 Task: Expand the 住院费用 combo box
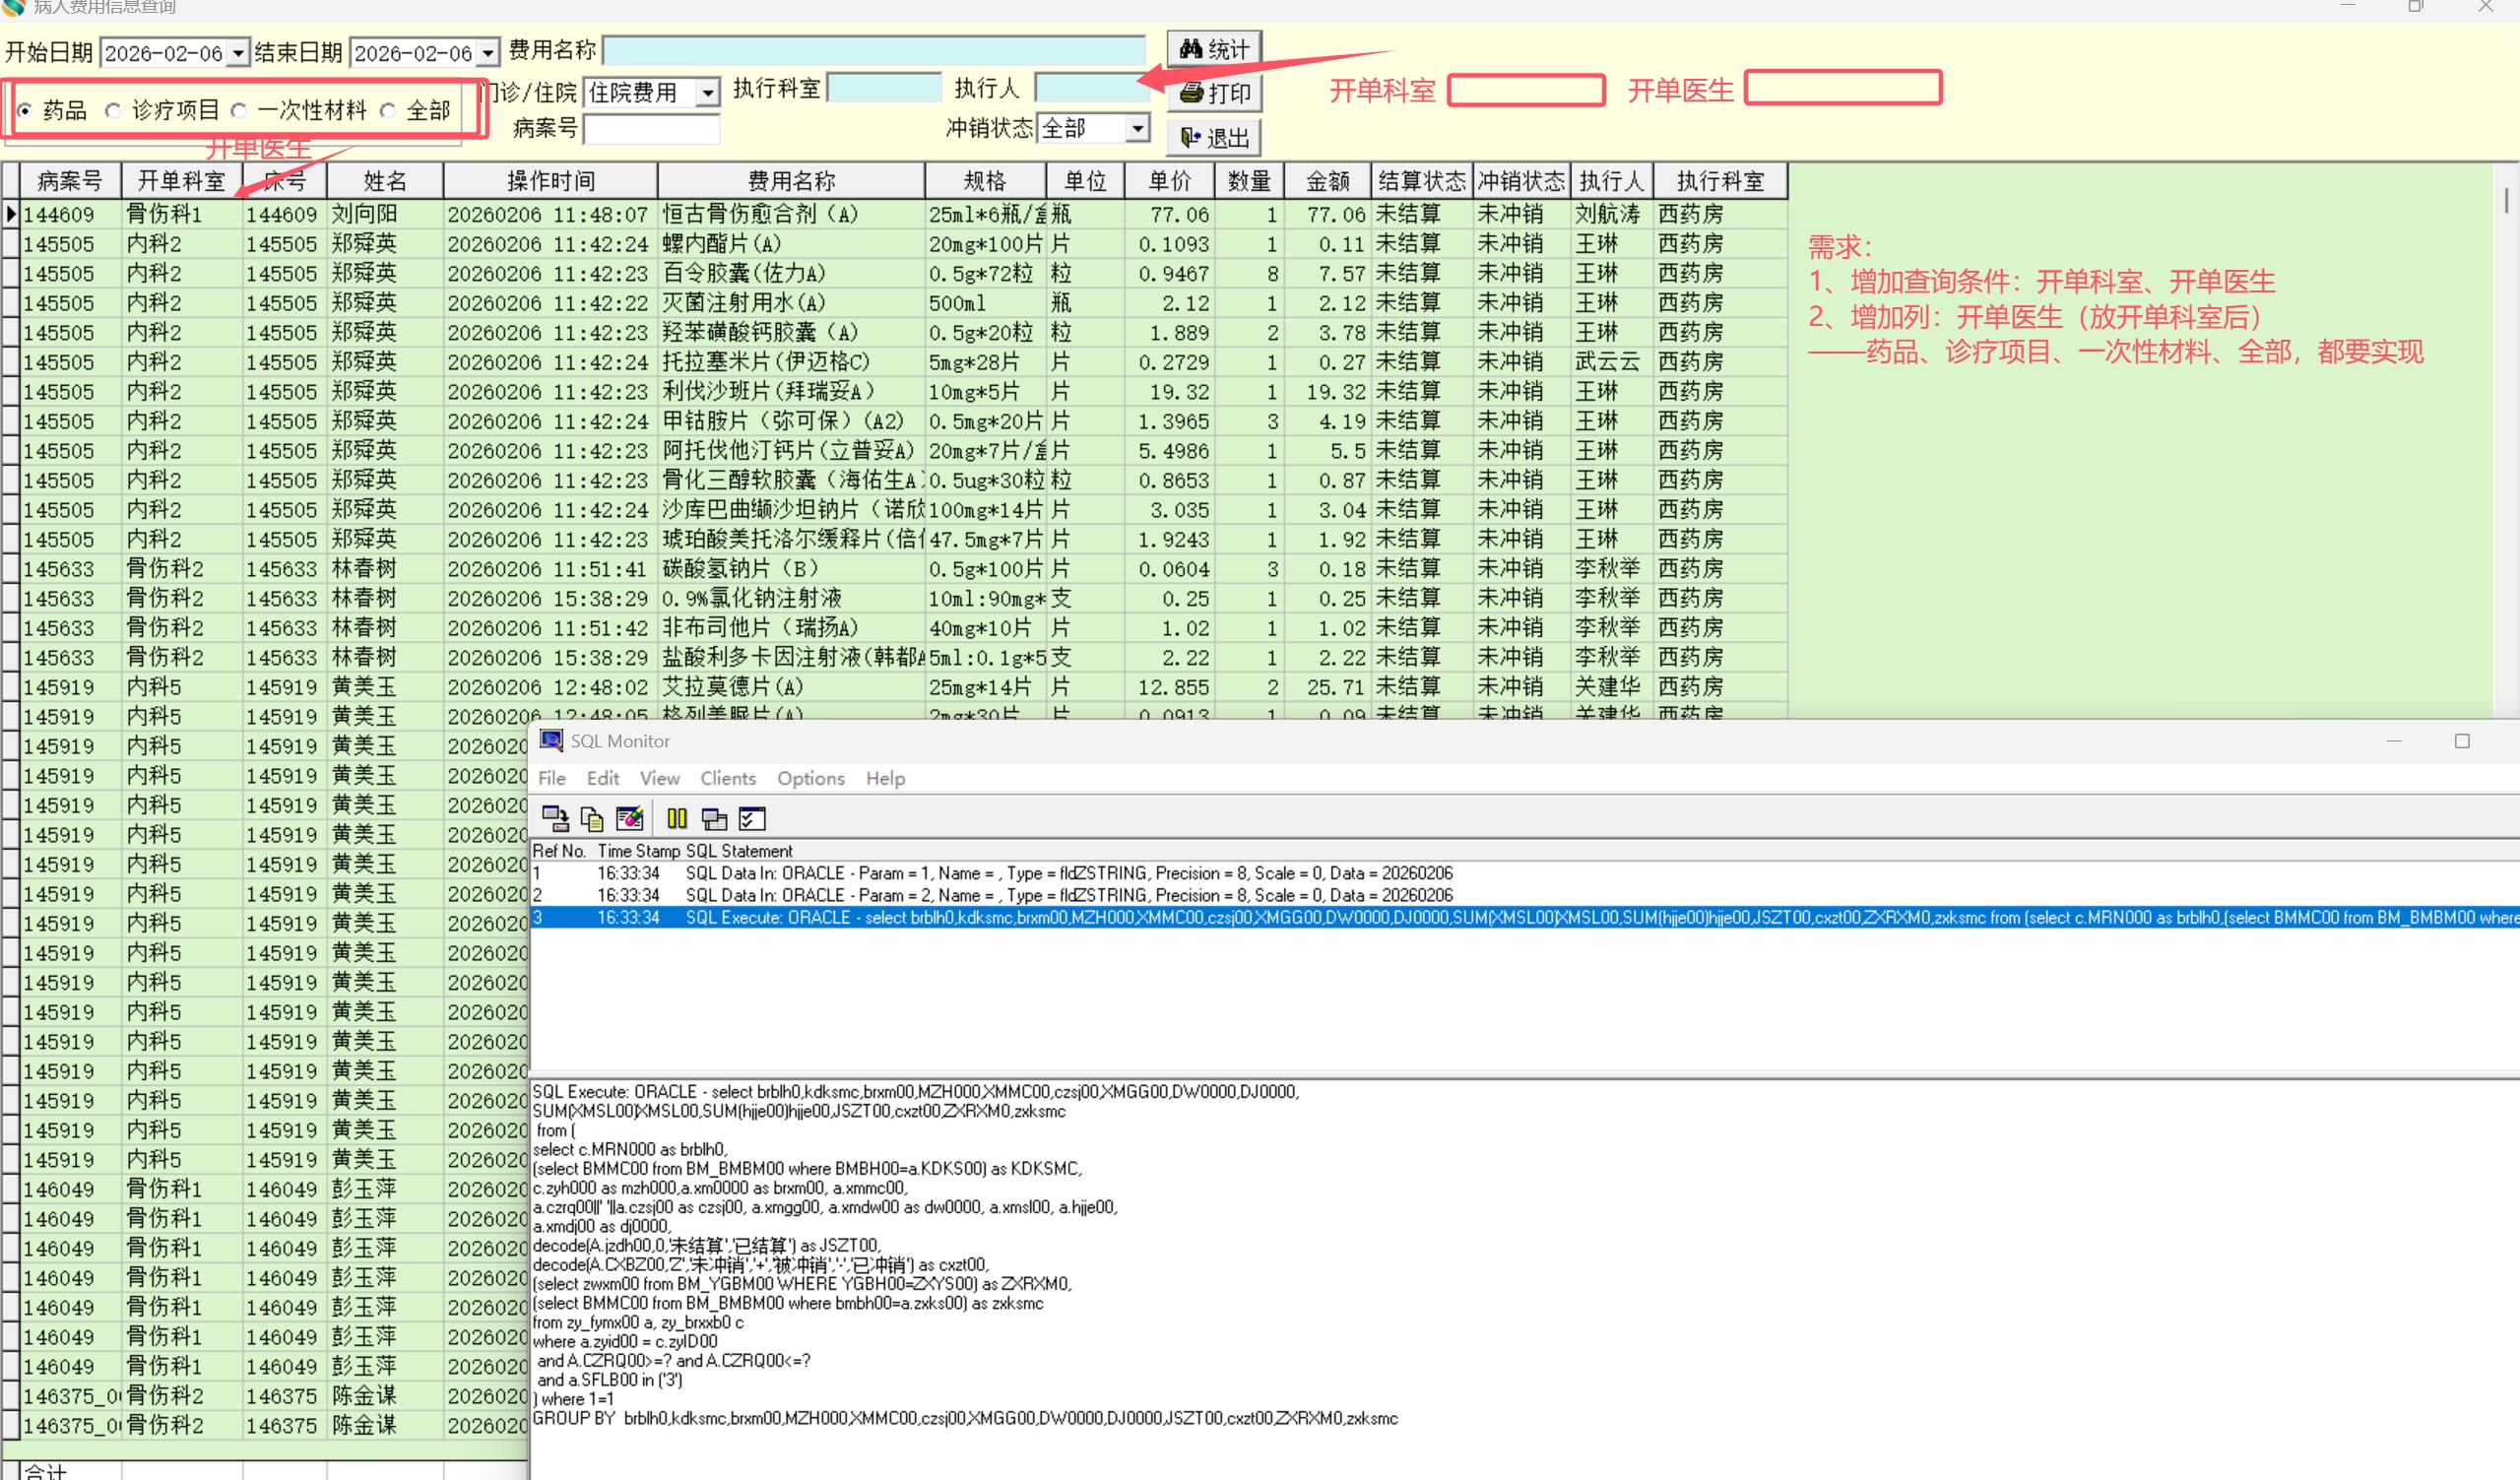(708, 93)
